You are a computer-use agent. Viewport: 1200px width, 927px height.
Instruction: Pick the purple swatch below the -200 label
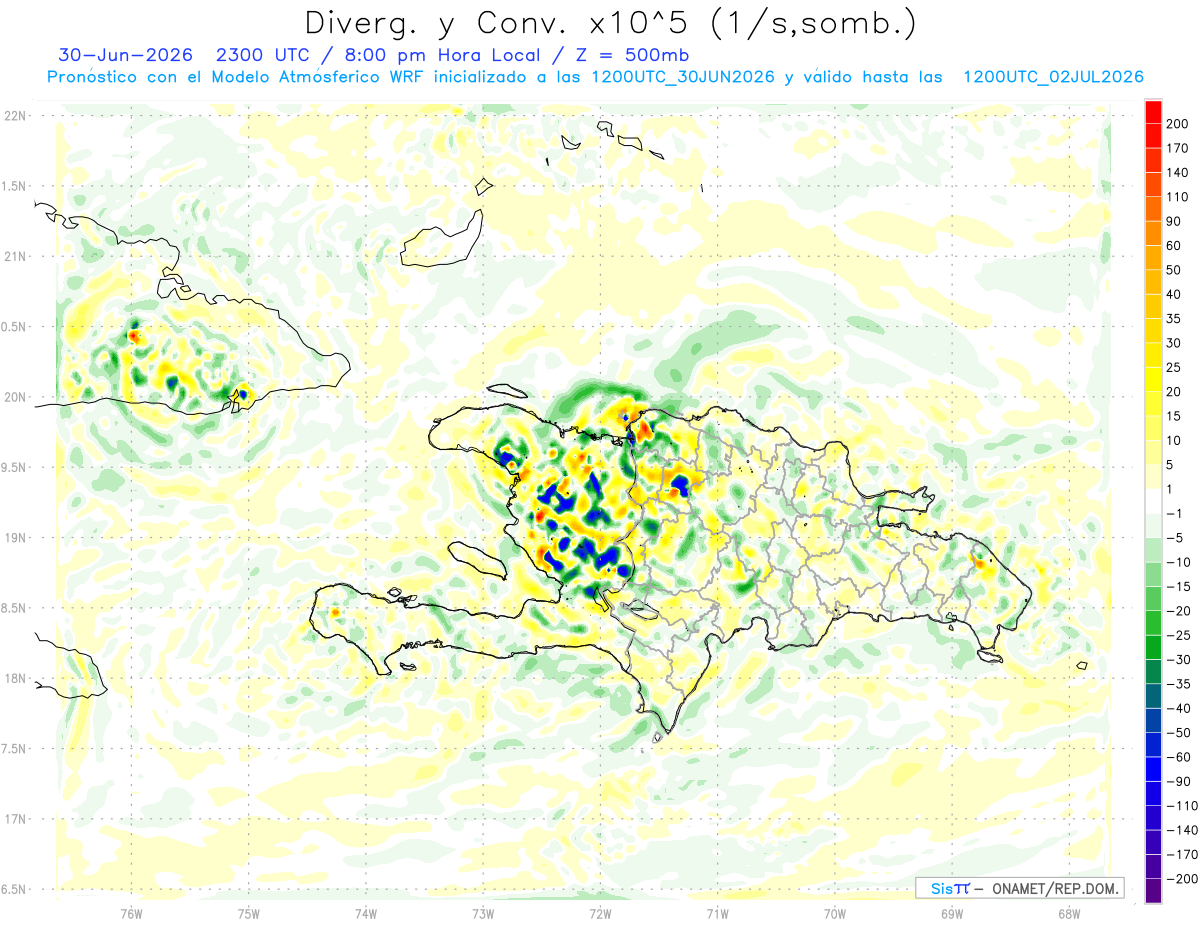[x=1154, y=890]
